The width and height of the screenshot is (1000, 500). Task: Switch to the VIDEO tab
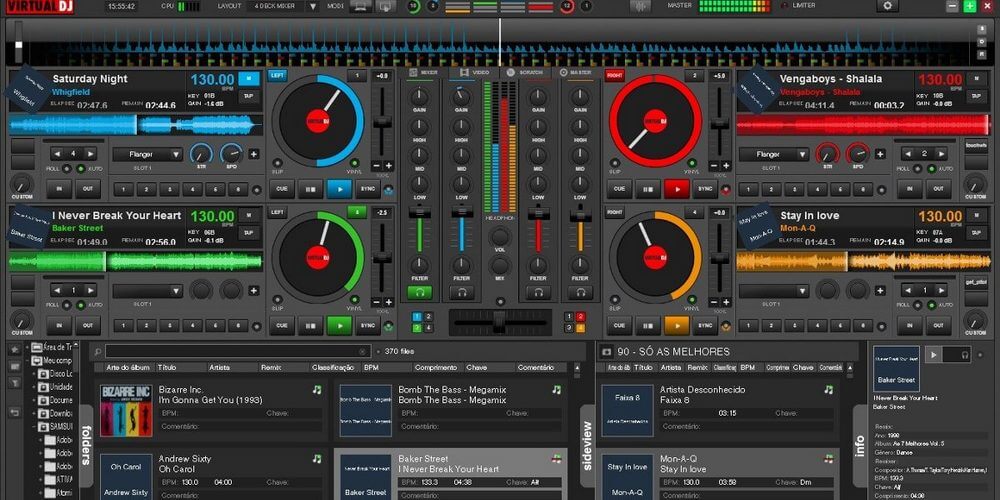[x=474, y=73]
